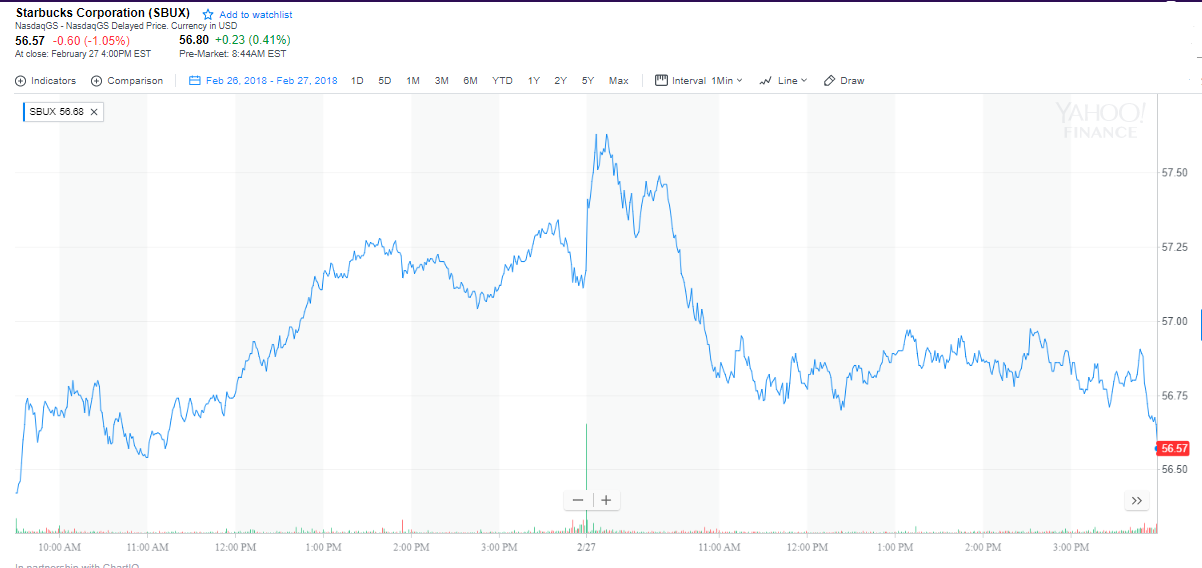Click the Add to watchlist star icon
The image size is (1202, 568).
pyautogui.click(x=208, y=15)
